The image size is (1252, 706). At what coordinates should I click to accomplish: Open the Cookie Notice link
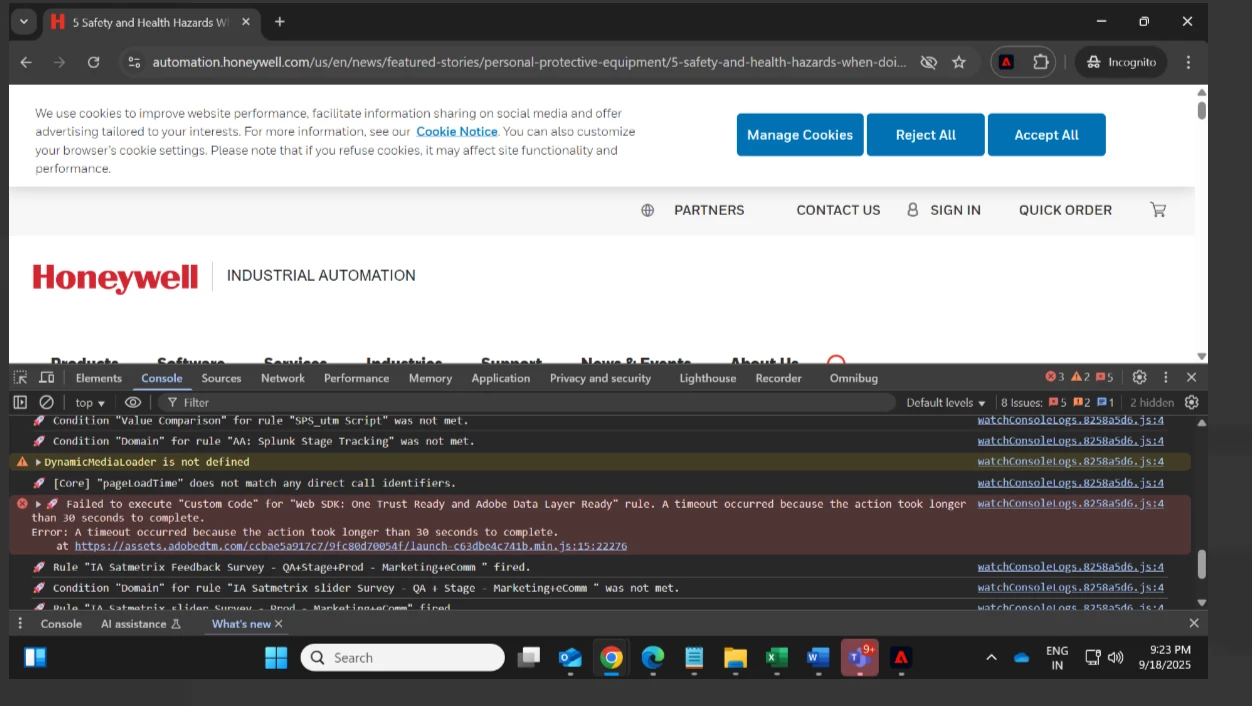point(457,131)
